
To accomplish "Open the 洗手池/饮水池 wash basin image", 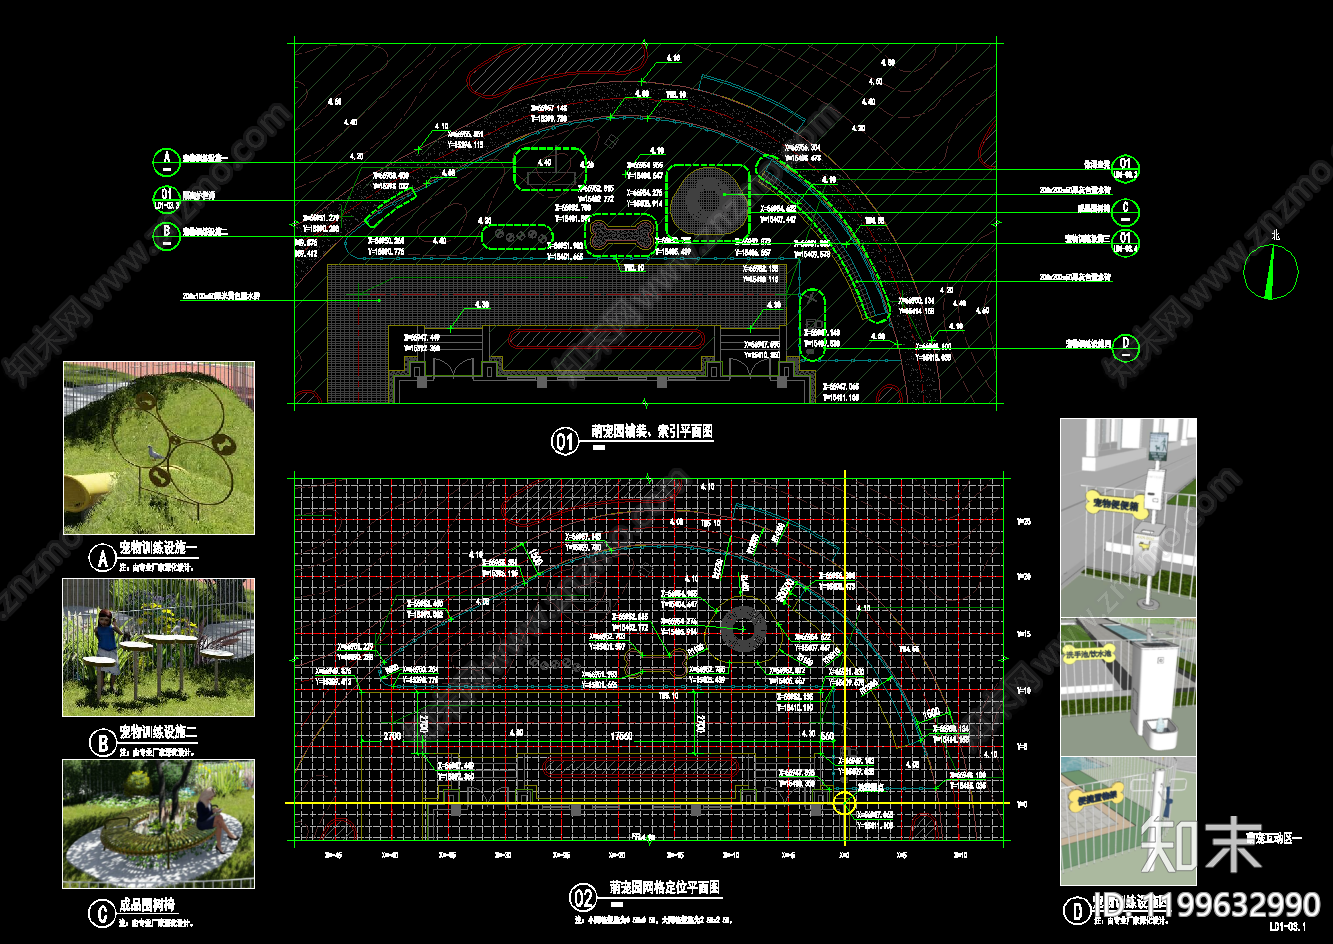I will tap(1129, 687).
